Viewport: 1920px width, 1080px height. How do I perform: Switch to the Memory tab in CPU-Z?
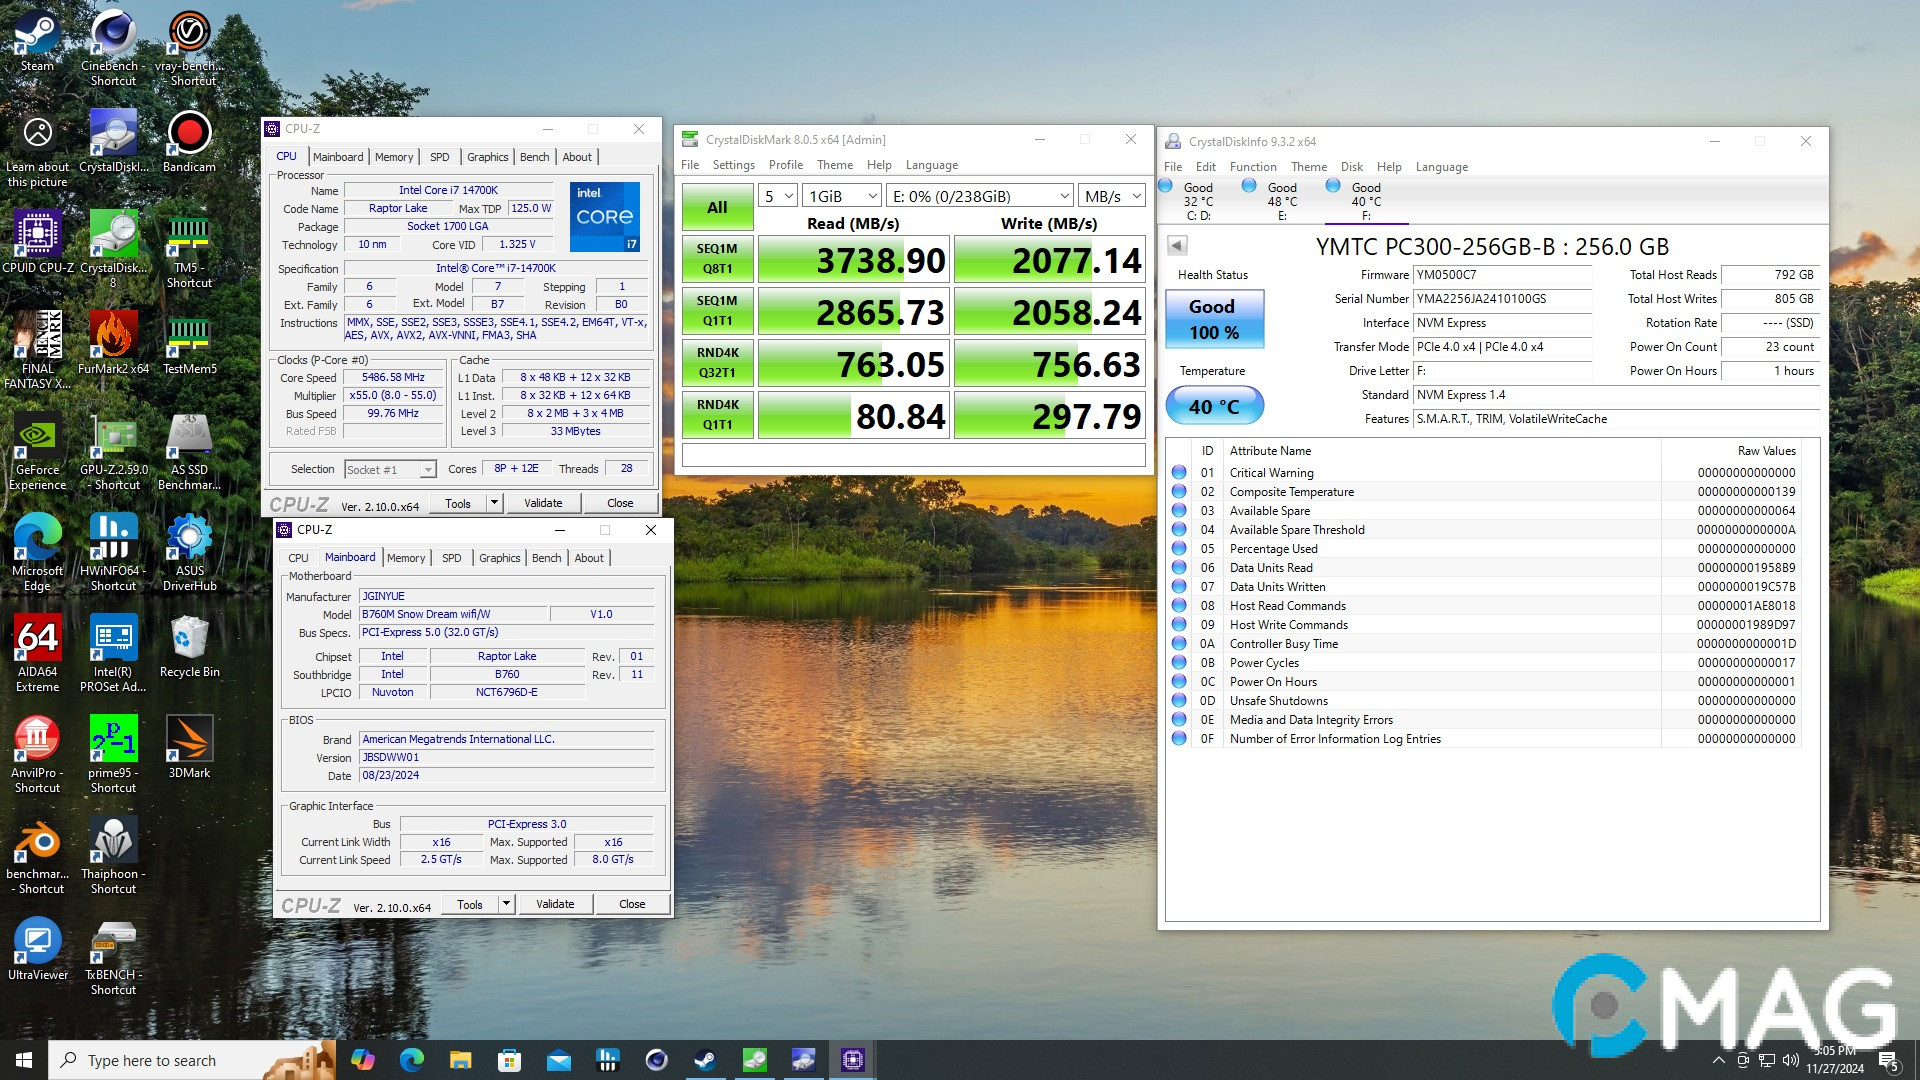[x=393, y=156]
